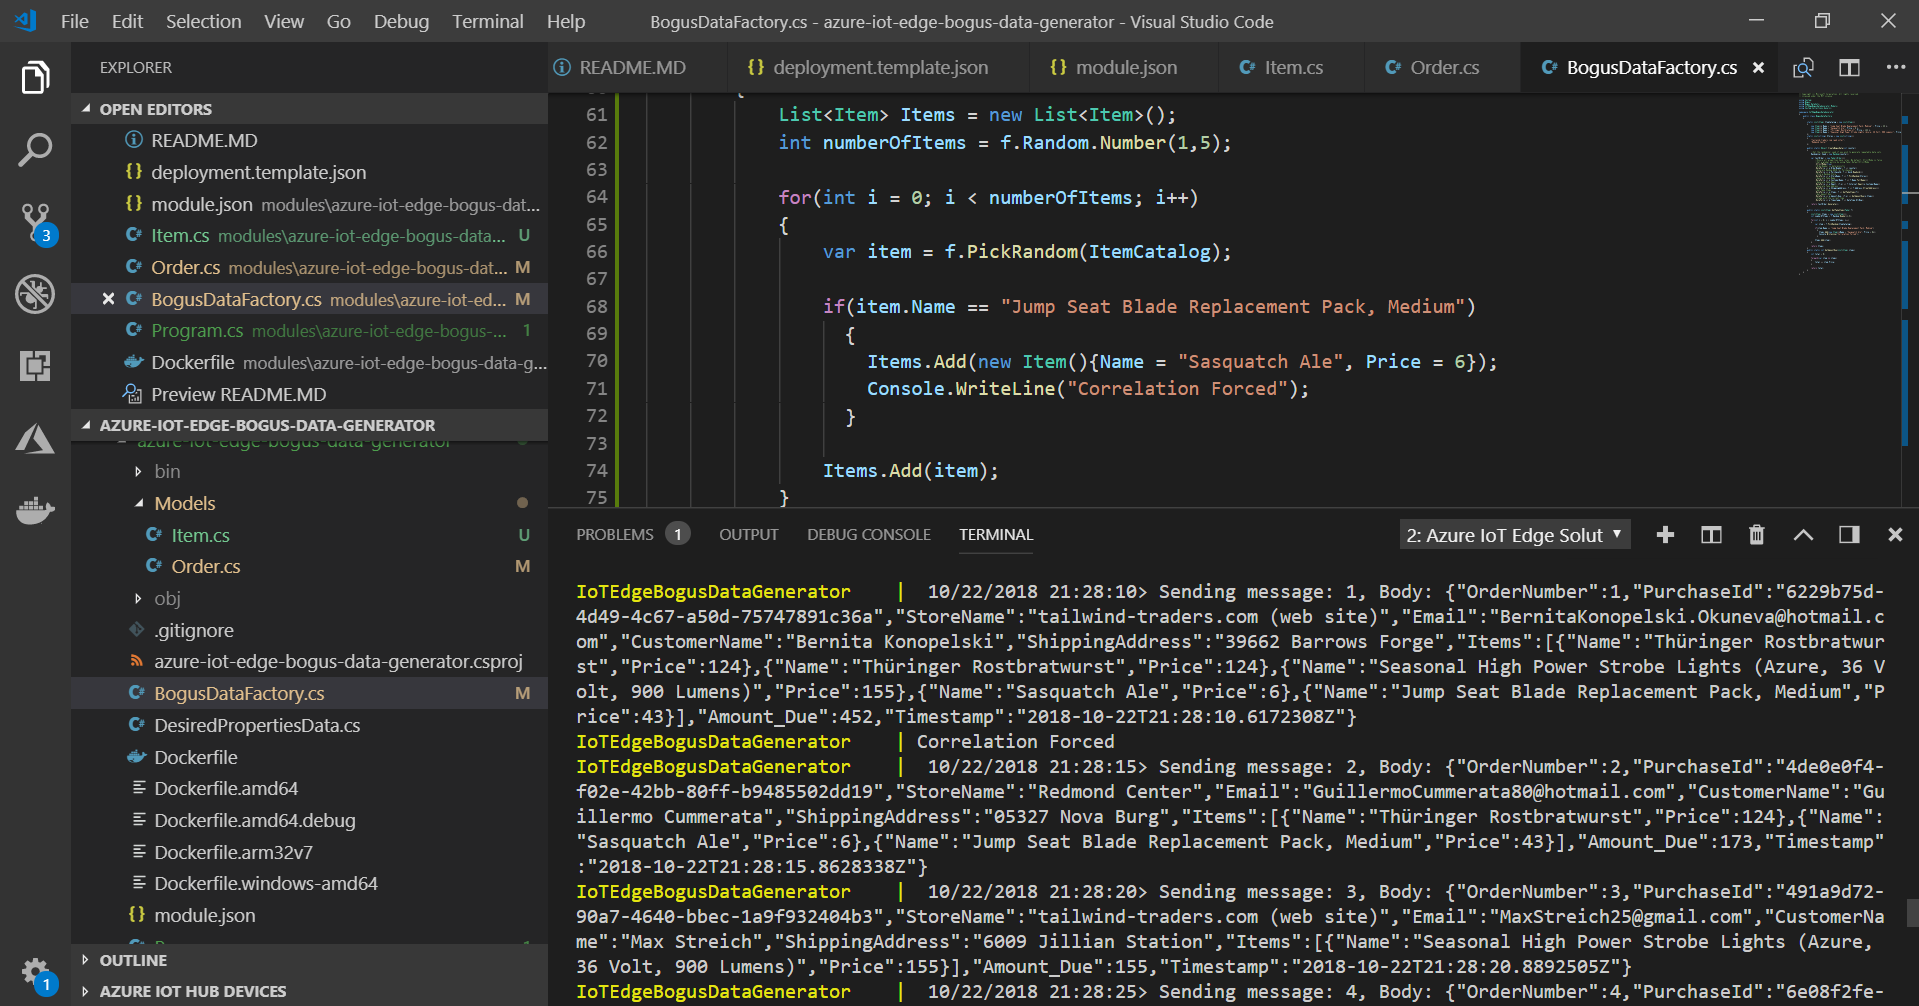Open the Debug view icon
This screenshot has height=1006, width=1919.
35,294
